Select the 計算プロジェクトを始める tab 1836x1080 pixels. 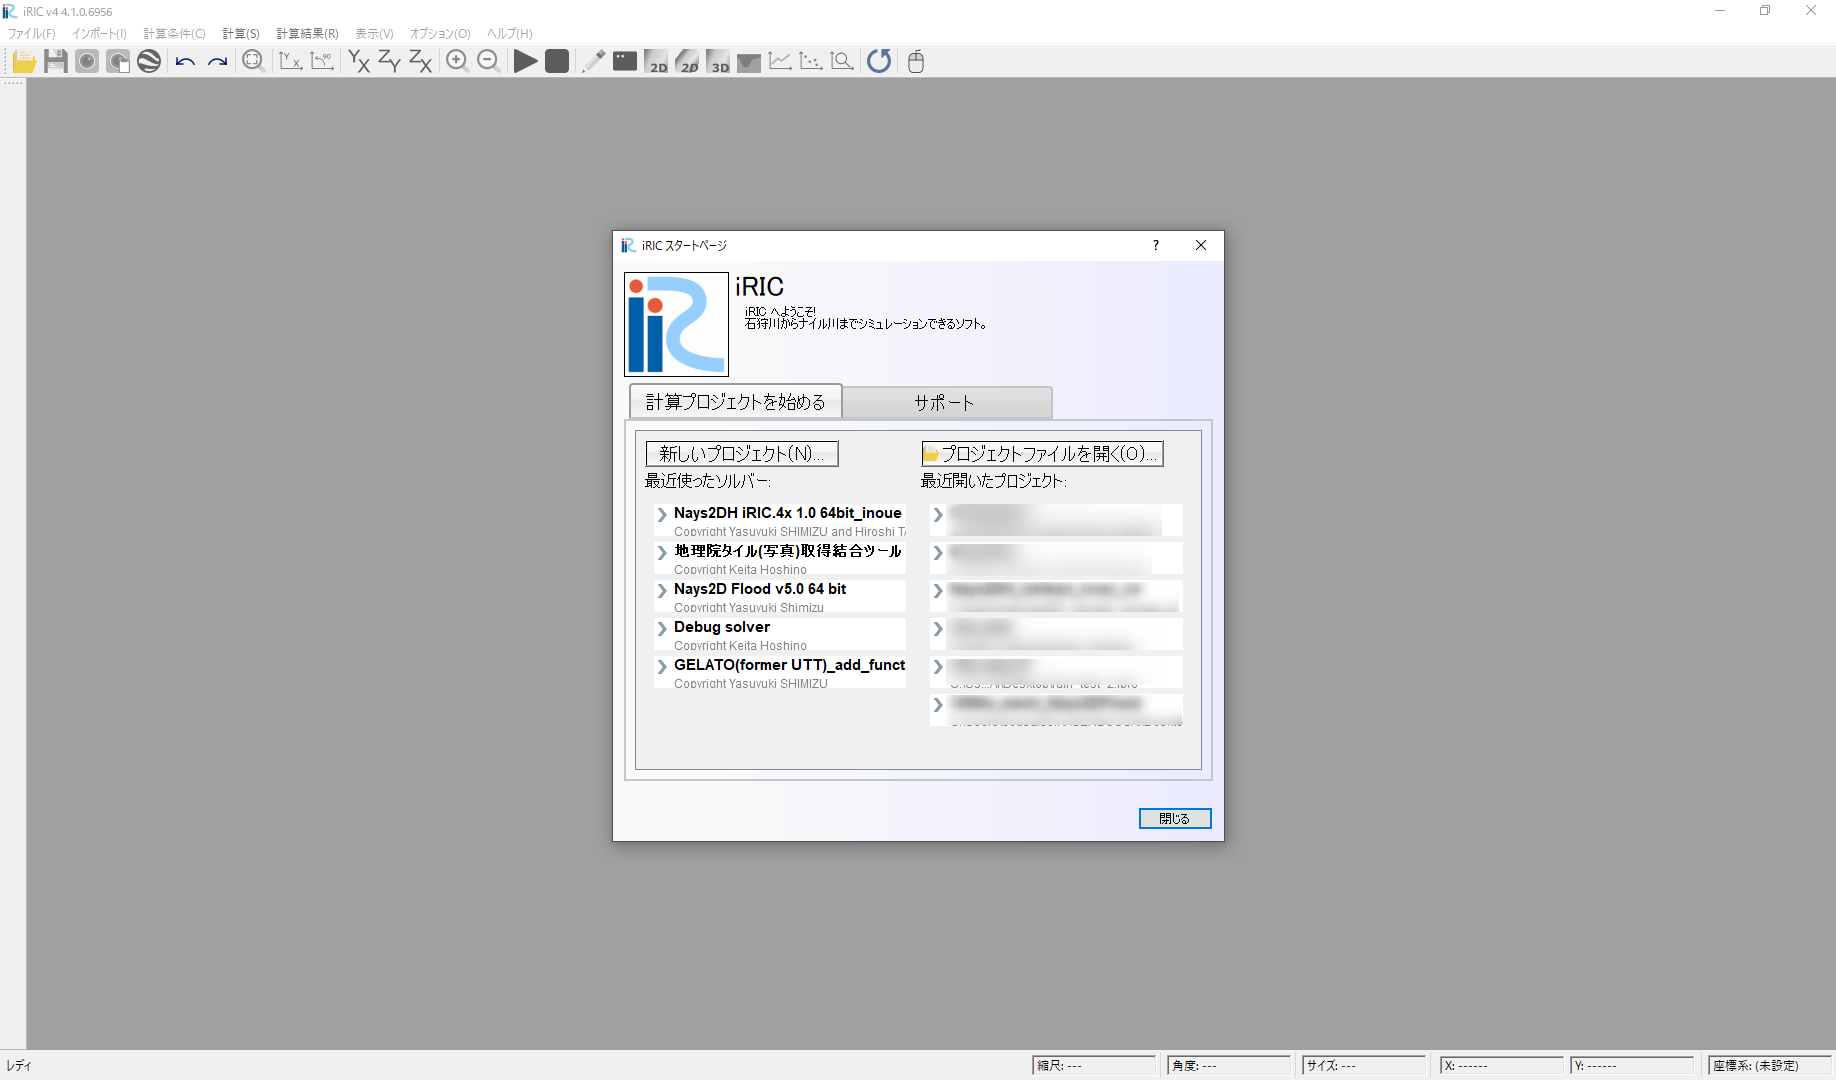coord(736,402)
